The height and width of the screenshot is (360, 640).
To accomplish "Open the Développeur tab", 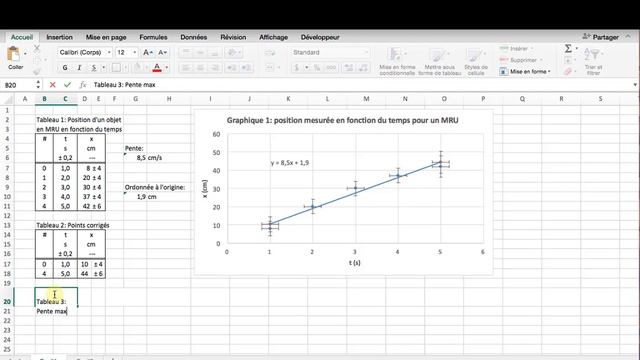I will pos(320,37).
